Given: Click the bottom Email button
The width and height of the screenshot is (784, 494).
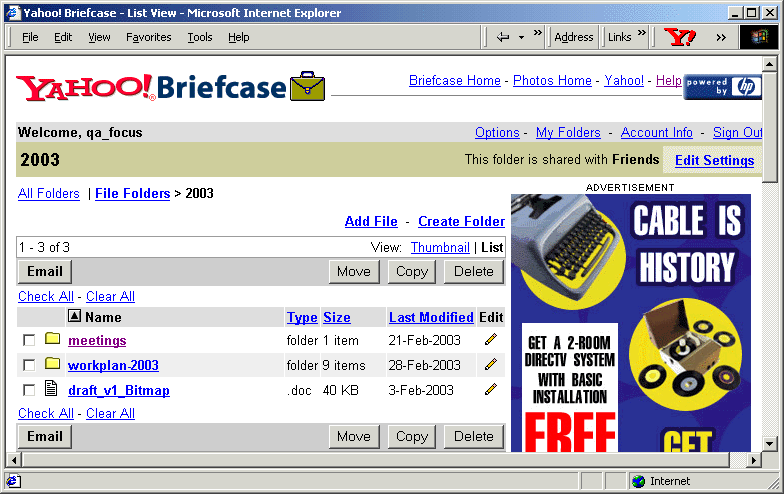Looking at the screenshot, I should (45, 436).
